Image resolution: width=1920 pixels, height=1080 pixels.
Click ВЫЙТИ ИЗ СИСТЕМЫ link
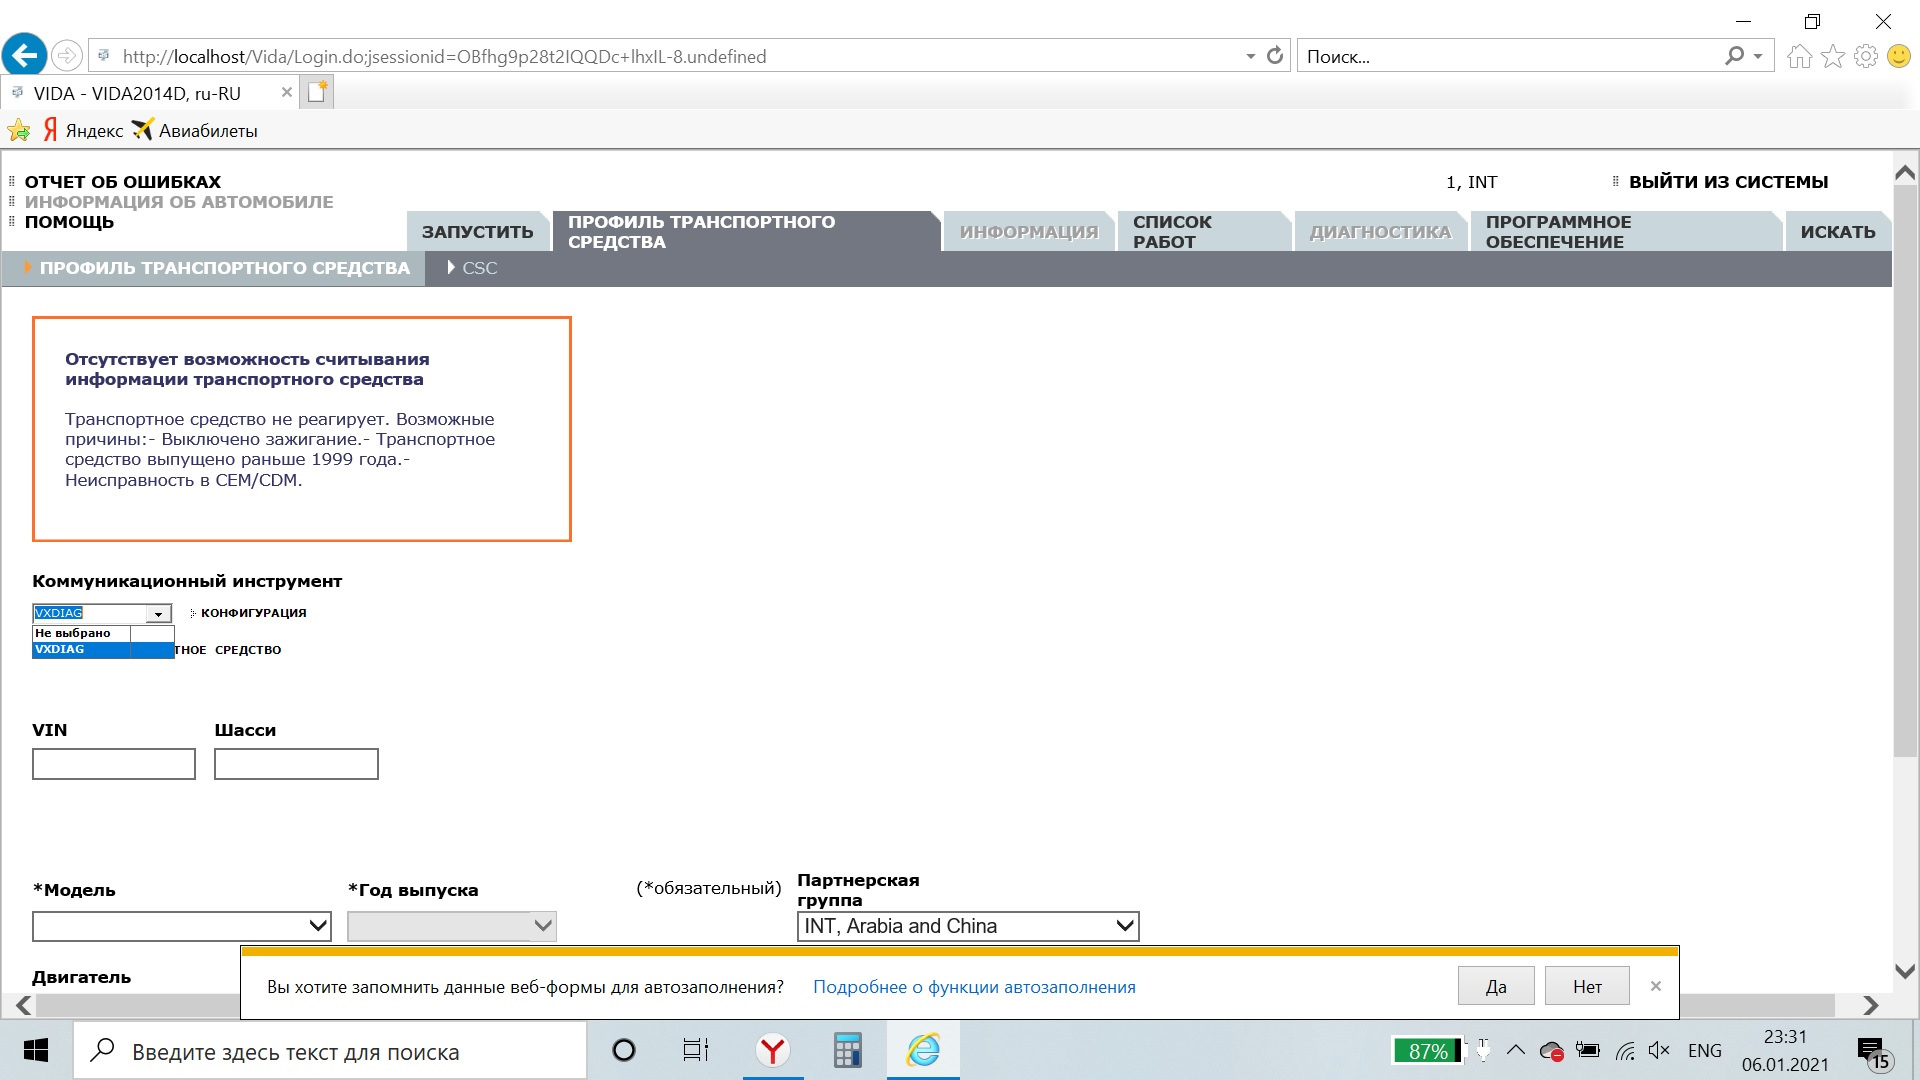coord(1727,182)
